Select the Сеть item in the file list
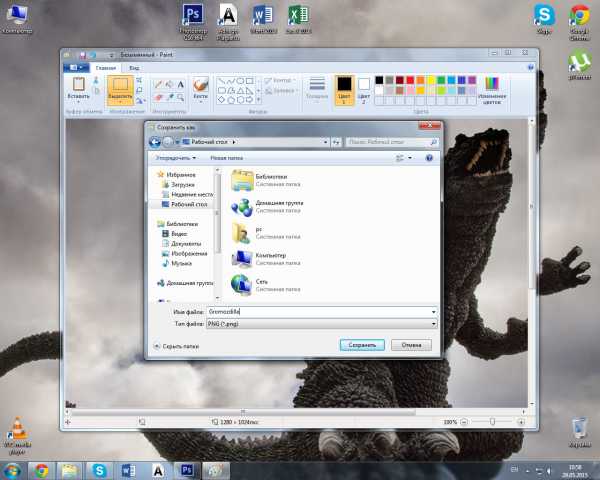600x480 pixels. pos(266,285)
